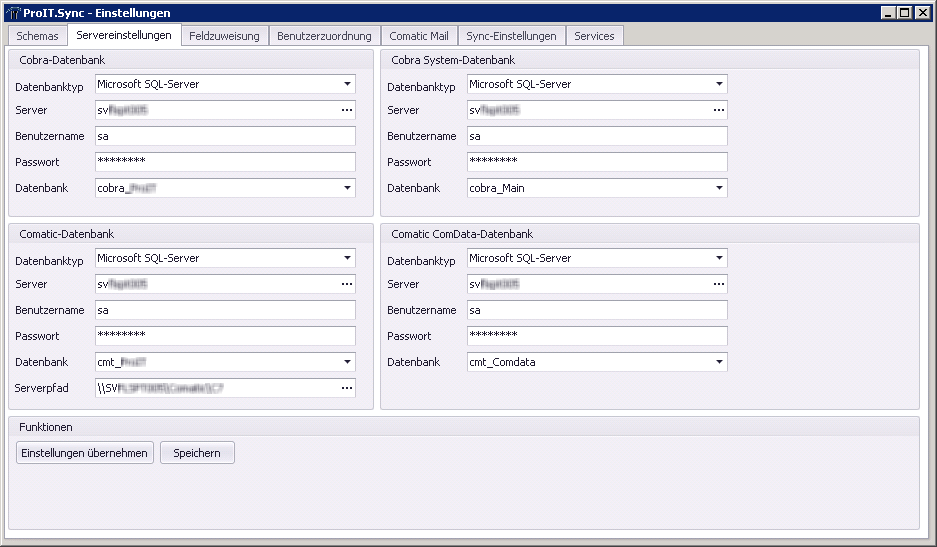Image resolution: width=937 pixels, height=547 pixels.
Task: Click the Einstellungen übernehmen button
Action: pos(85,453)
